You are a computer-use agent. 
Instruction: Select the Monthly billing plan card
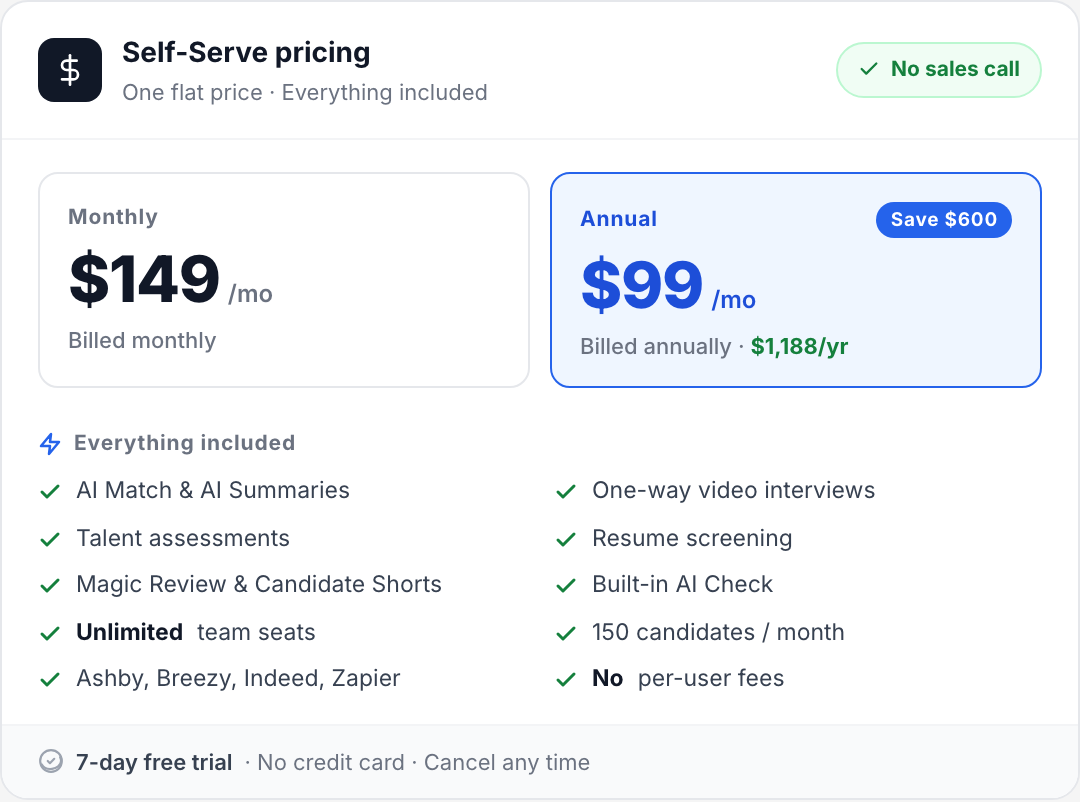[x=283, y=280]
